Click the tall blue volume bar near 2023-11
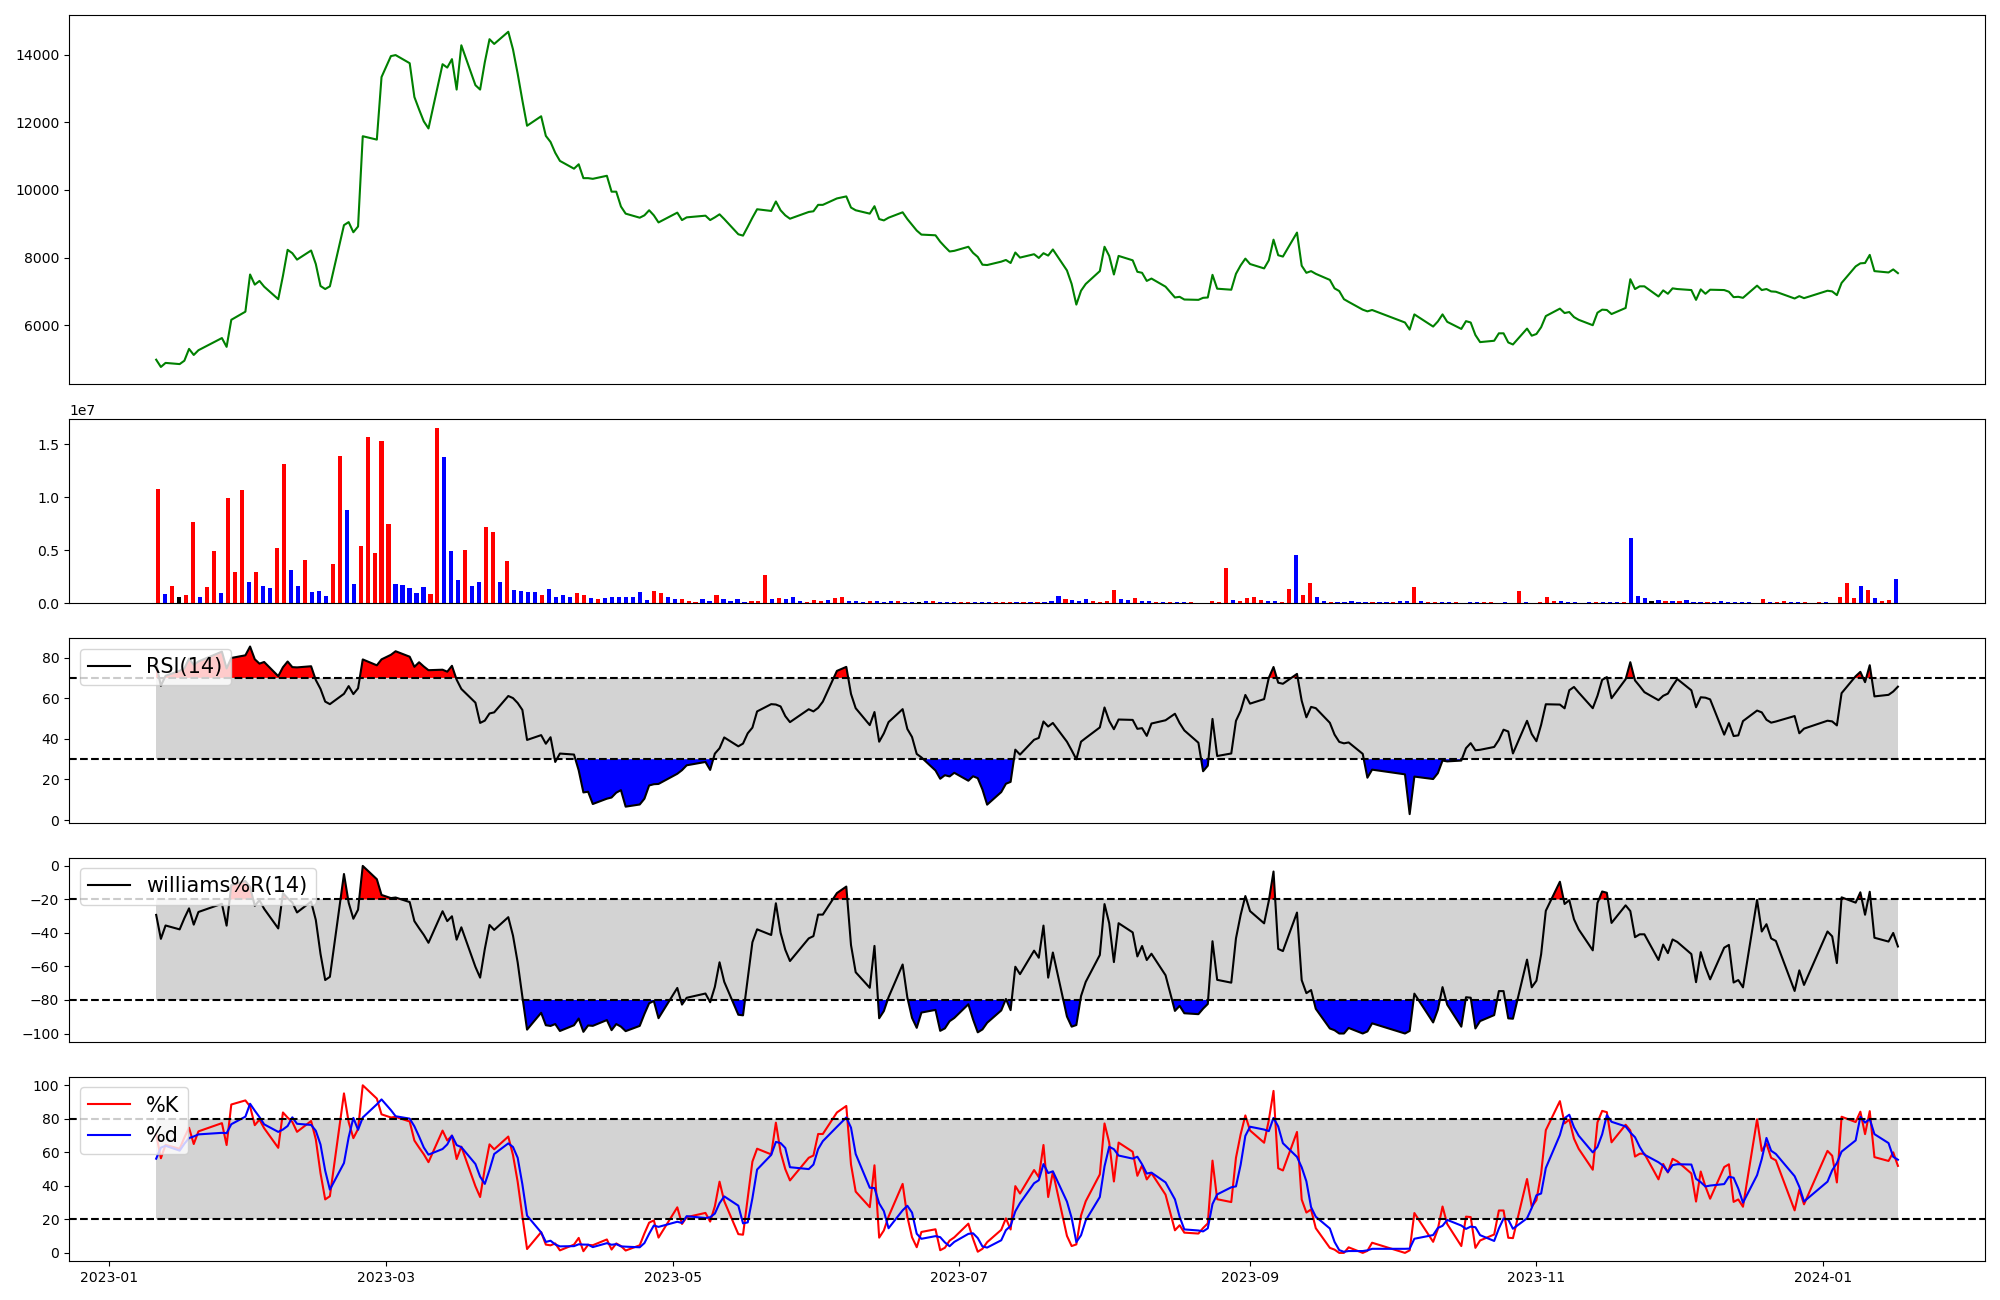This screenshot has height=1300, width=2000. (1631, 571)
